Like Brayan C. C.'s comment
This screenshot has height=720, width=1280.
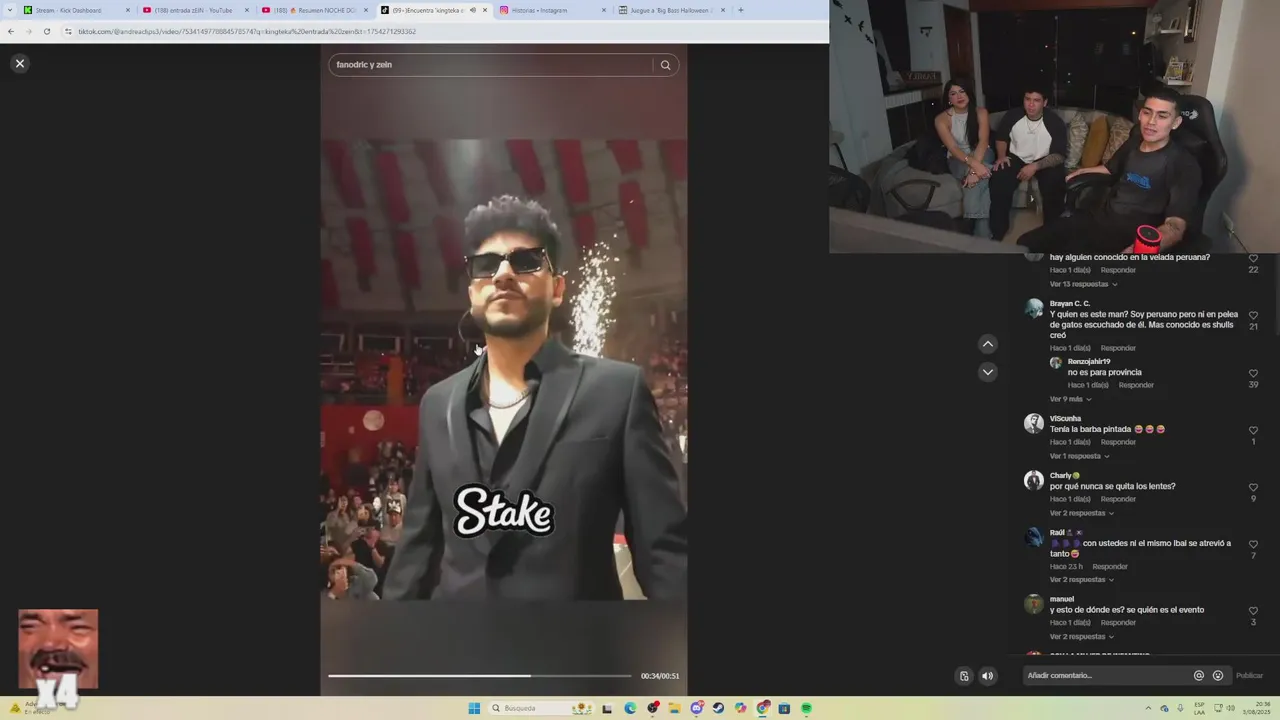point(1253,315)
